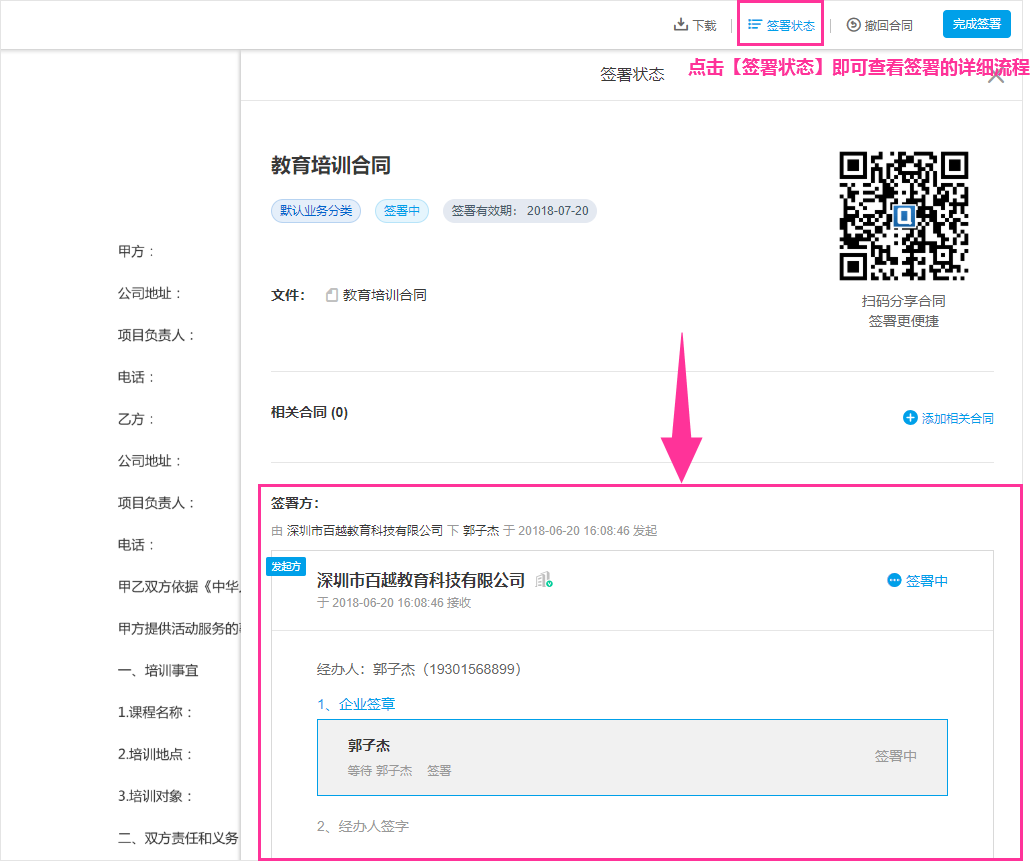Click the 签署中 status icon on the right
The height and width of the screenshot is (861, 1031).
coord(894,580)
